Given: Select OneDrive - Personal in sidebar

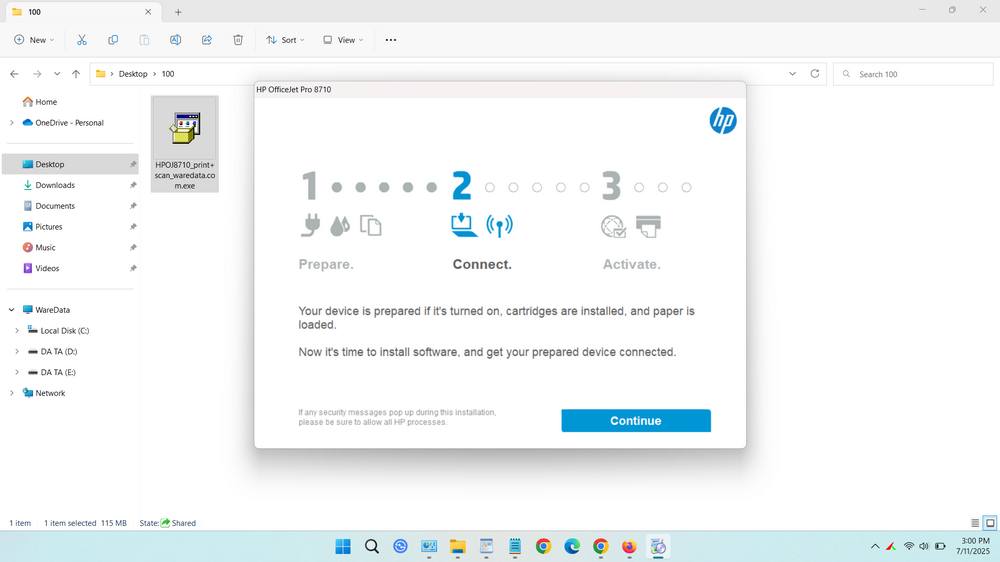Looking at the screenshot, I should [69, 122].
